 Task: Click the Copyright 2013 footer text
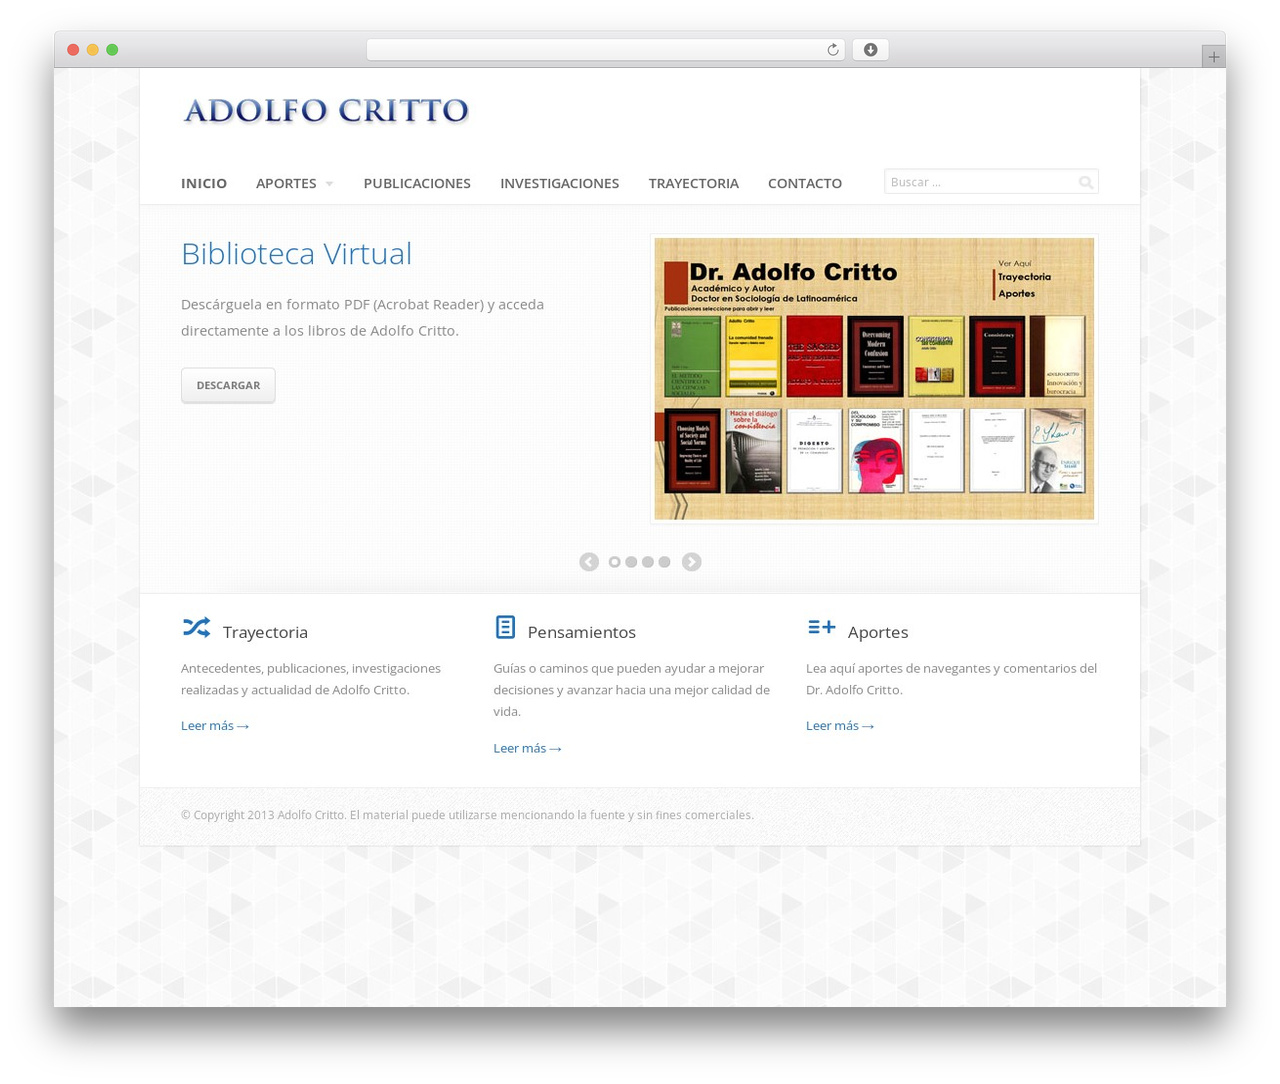467,815
